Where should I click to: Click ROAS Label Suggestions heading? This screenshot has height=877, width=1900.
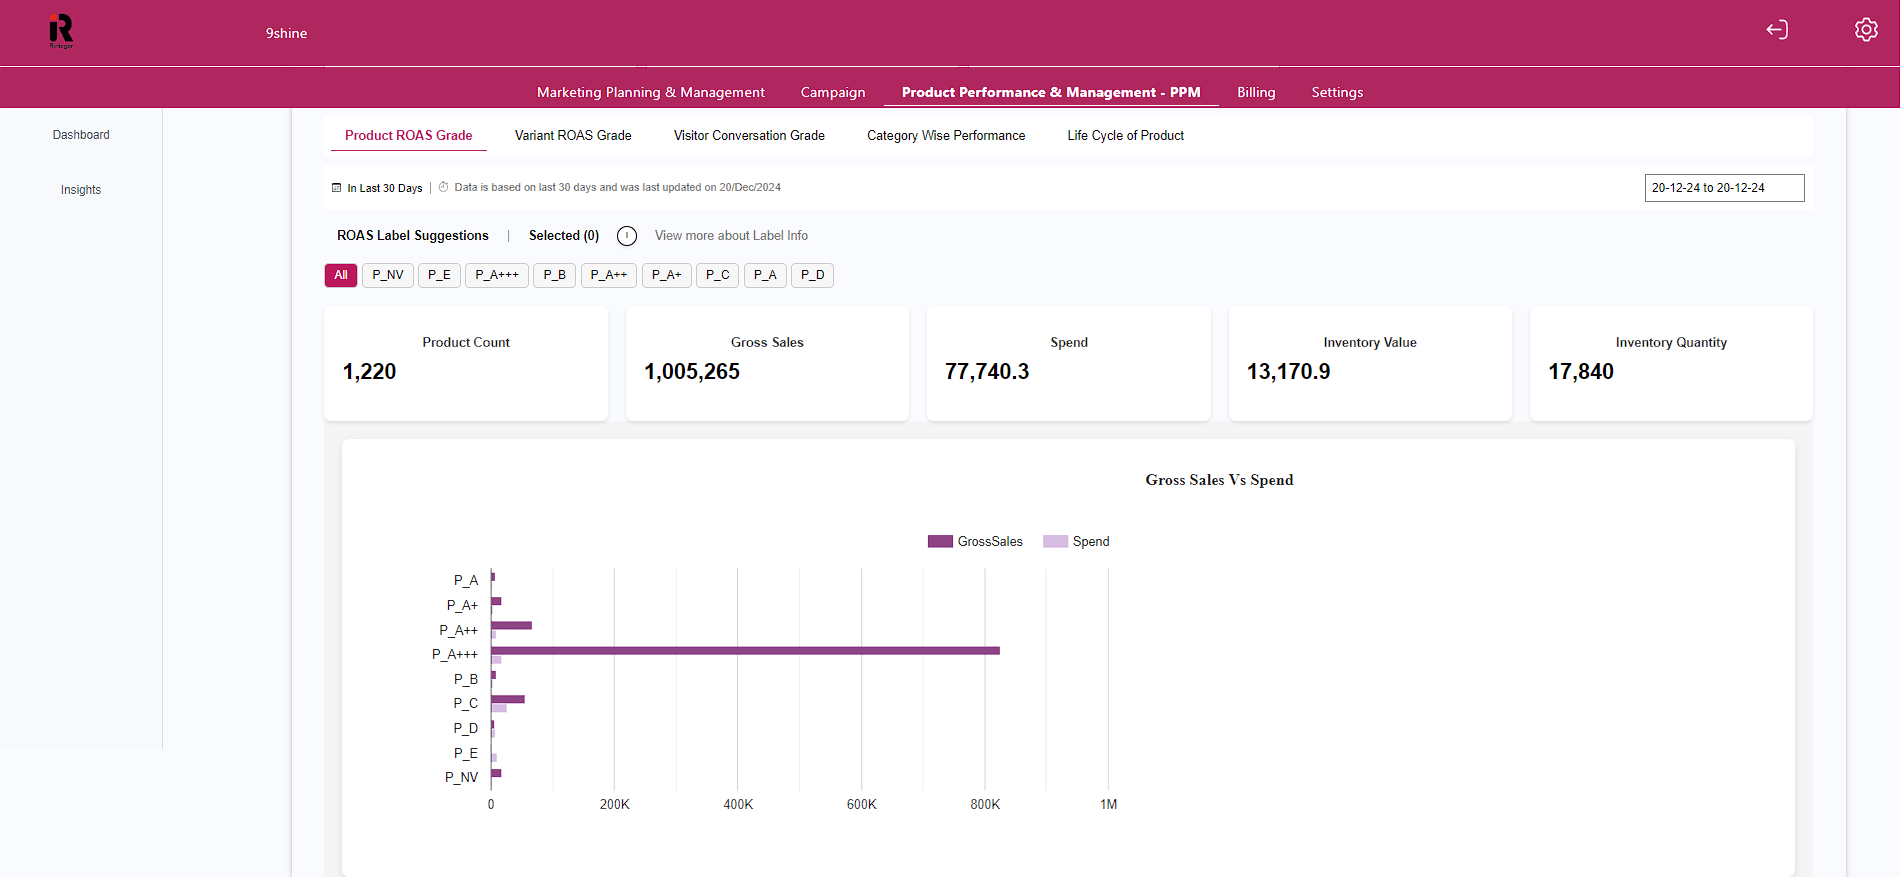pos(413,236)
